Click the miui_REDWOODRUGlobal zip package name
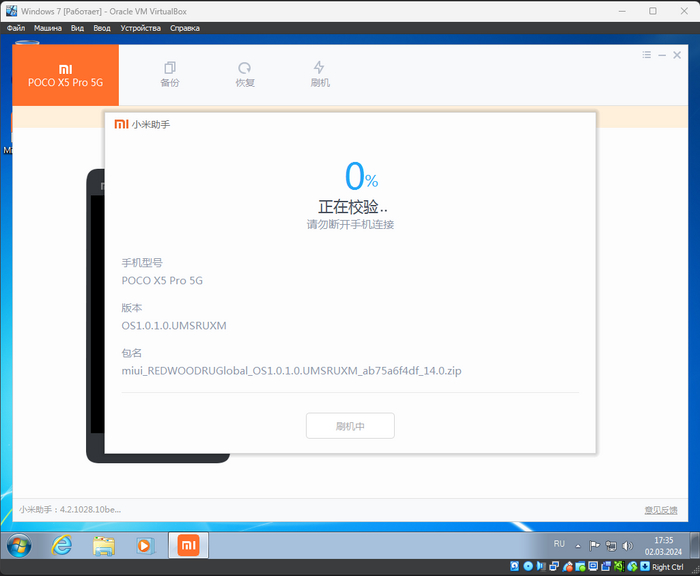Screen dimensions: 700x576 291,371
